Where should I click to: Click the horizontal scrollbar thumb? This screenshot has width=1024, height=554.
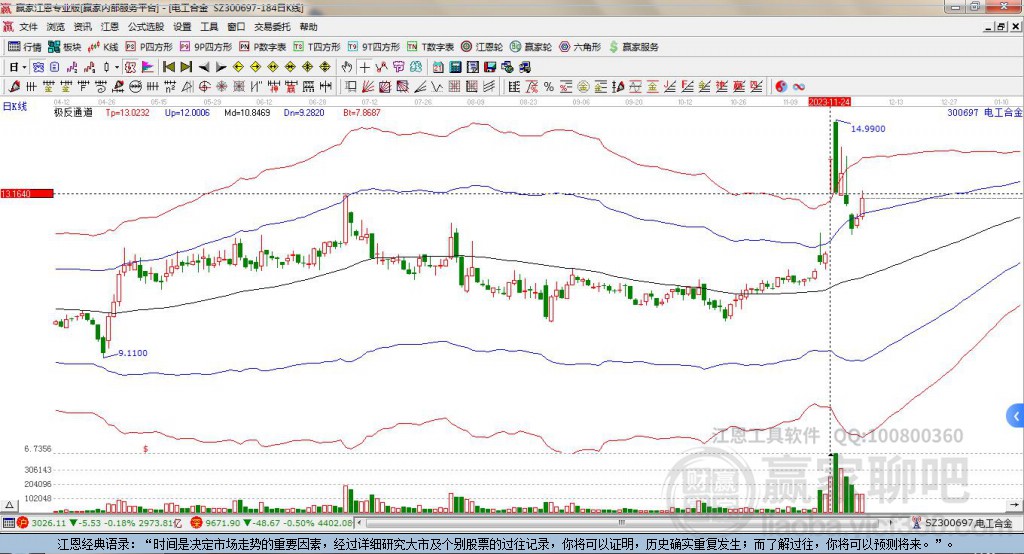pos(622,523)
